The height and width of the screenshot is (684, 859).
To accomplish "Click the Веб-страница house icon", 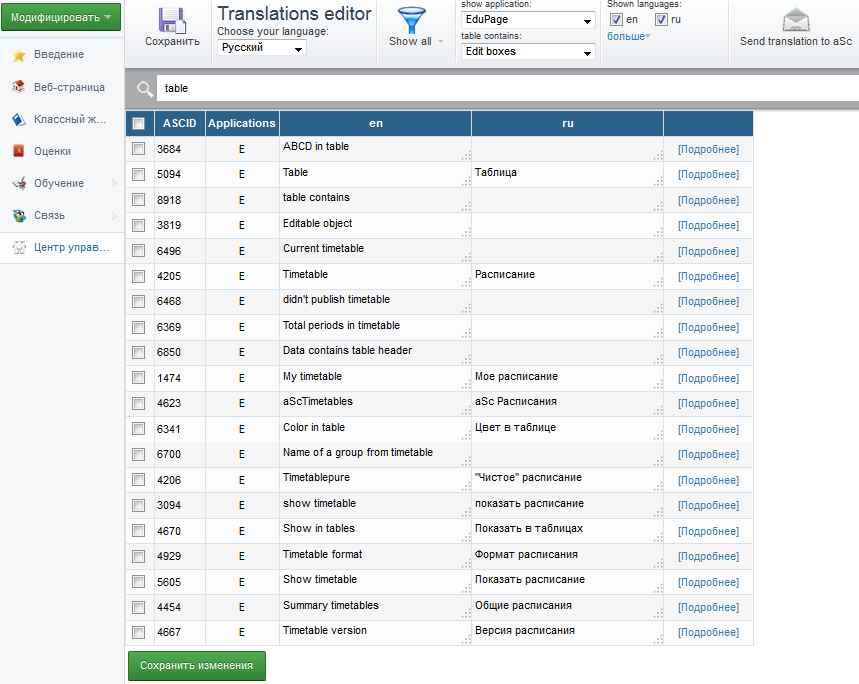I will pyautogui.click(x=19, y=87).
